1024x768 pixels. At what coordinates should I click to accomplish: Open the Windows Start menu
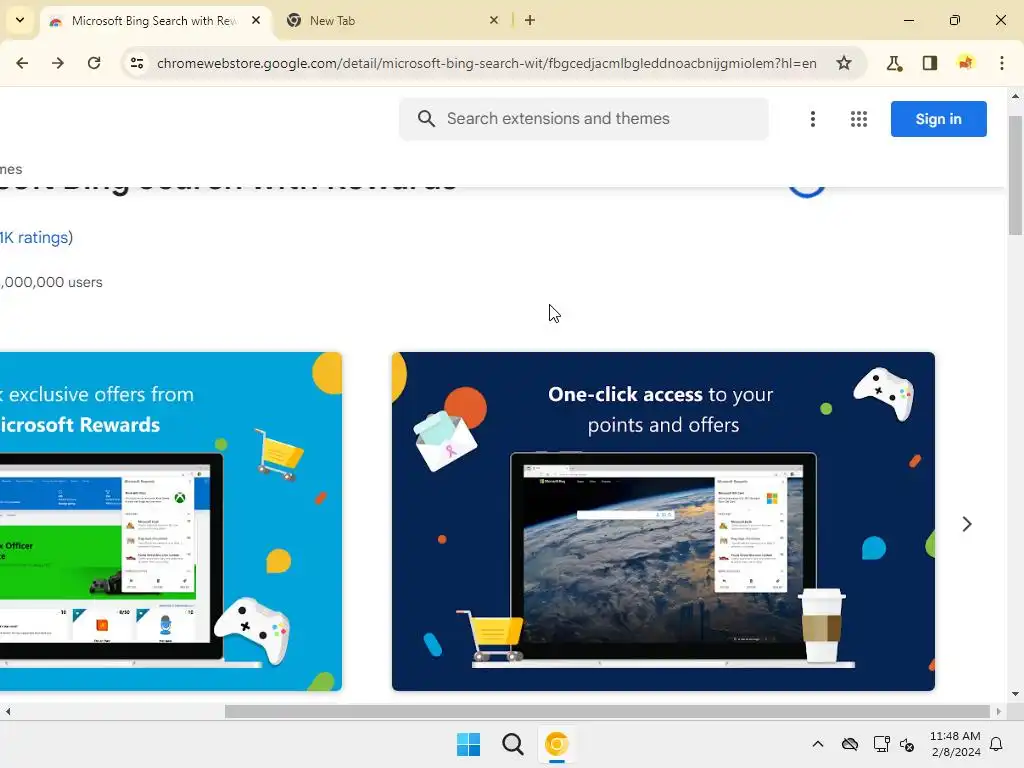pyautogui.click(x=468, y=744)
